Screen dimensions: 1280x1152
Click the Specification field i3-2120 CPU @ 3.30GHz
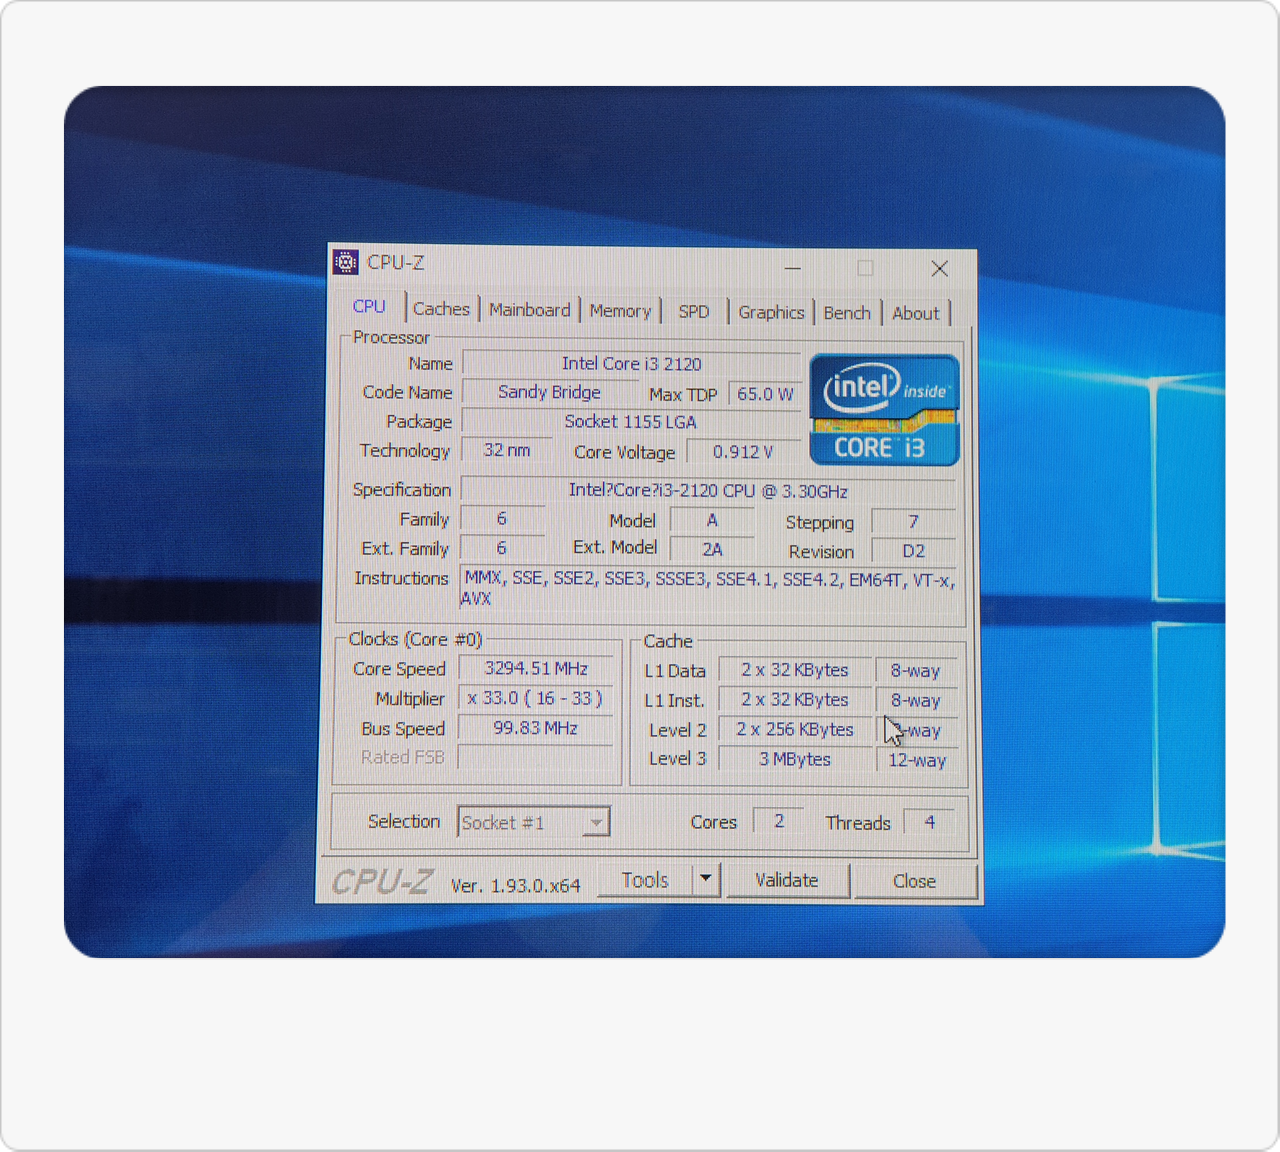(x=708, y=491)
